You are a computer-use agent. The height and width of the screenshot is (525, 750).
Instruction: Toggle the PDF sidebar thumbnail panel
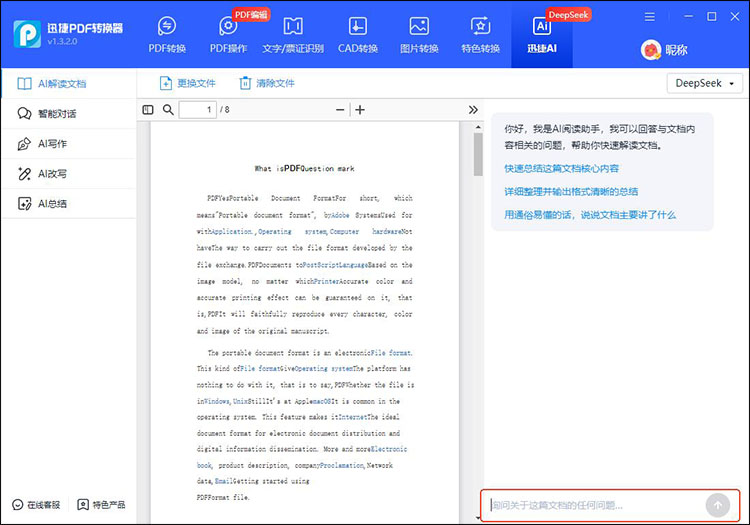click(148, 110)
